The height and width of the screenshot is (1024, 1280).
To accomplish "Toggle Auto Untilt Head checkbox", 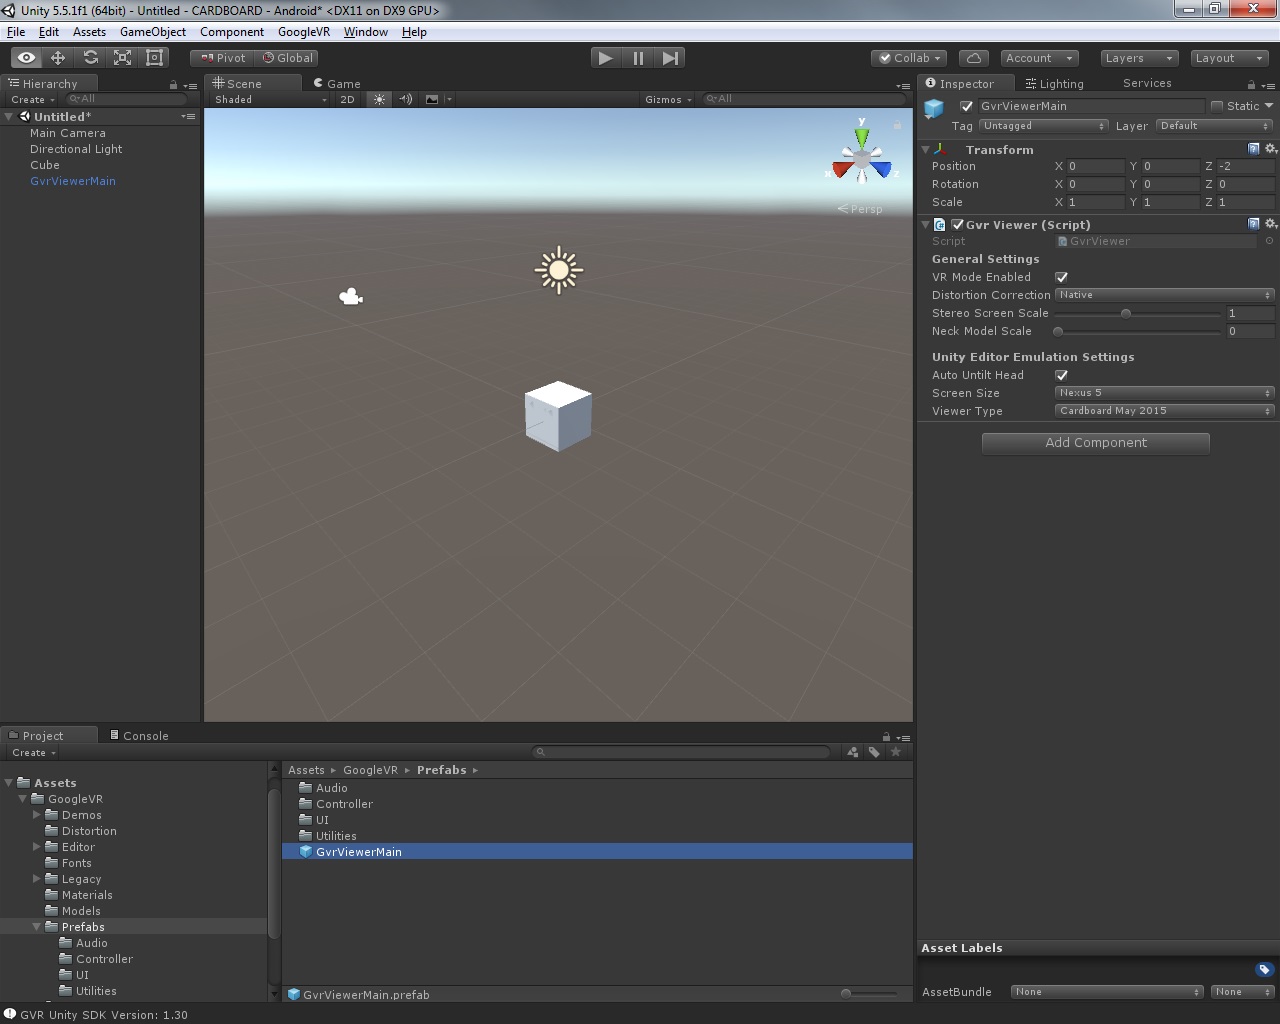I will pyautogui.click(x=1061, y=375).
